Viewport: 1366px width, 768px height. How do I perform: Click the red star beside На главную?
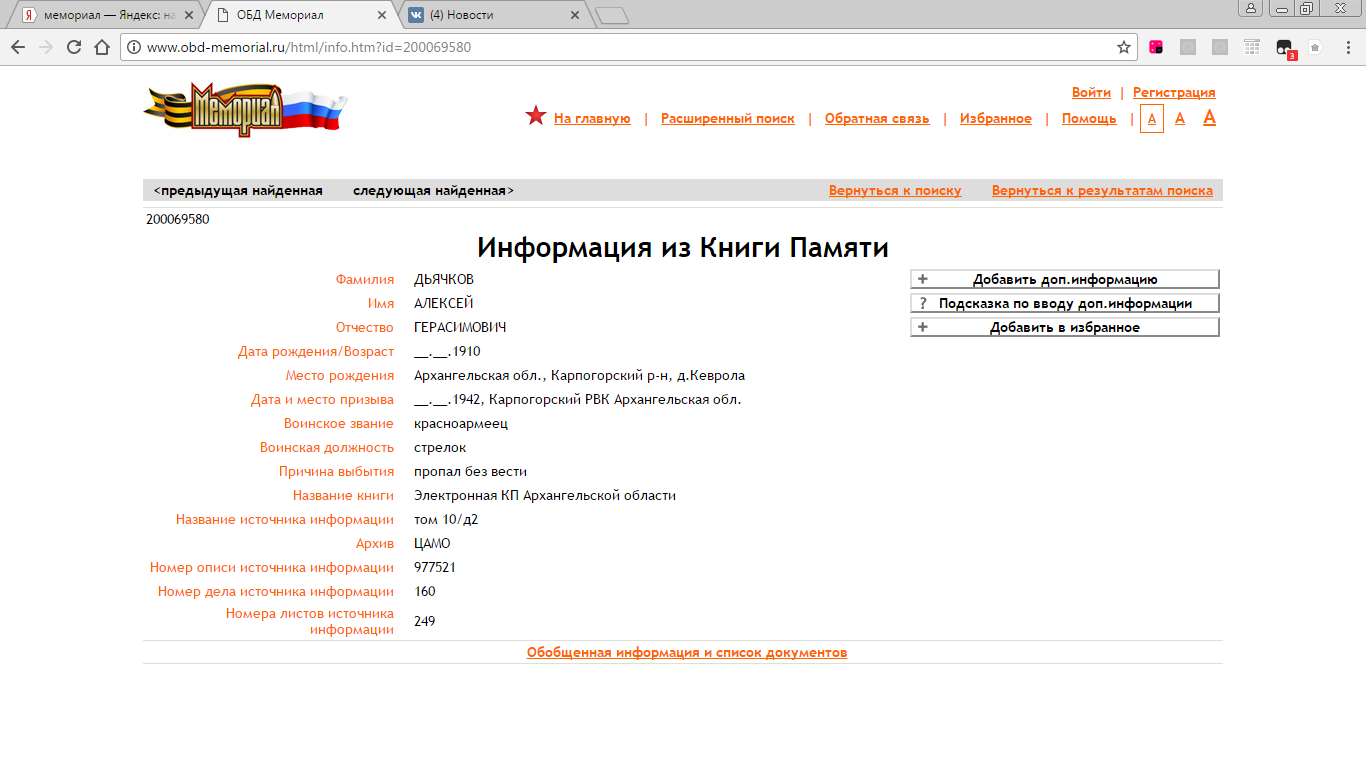(x=536, y=116)
